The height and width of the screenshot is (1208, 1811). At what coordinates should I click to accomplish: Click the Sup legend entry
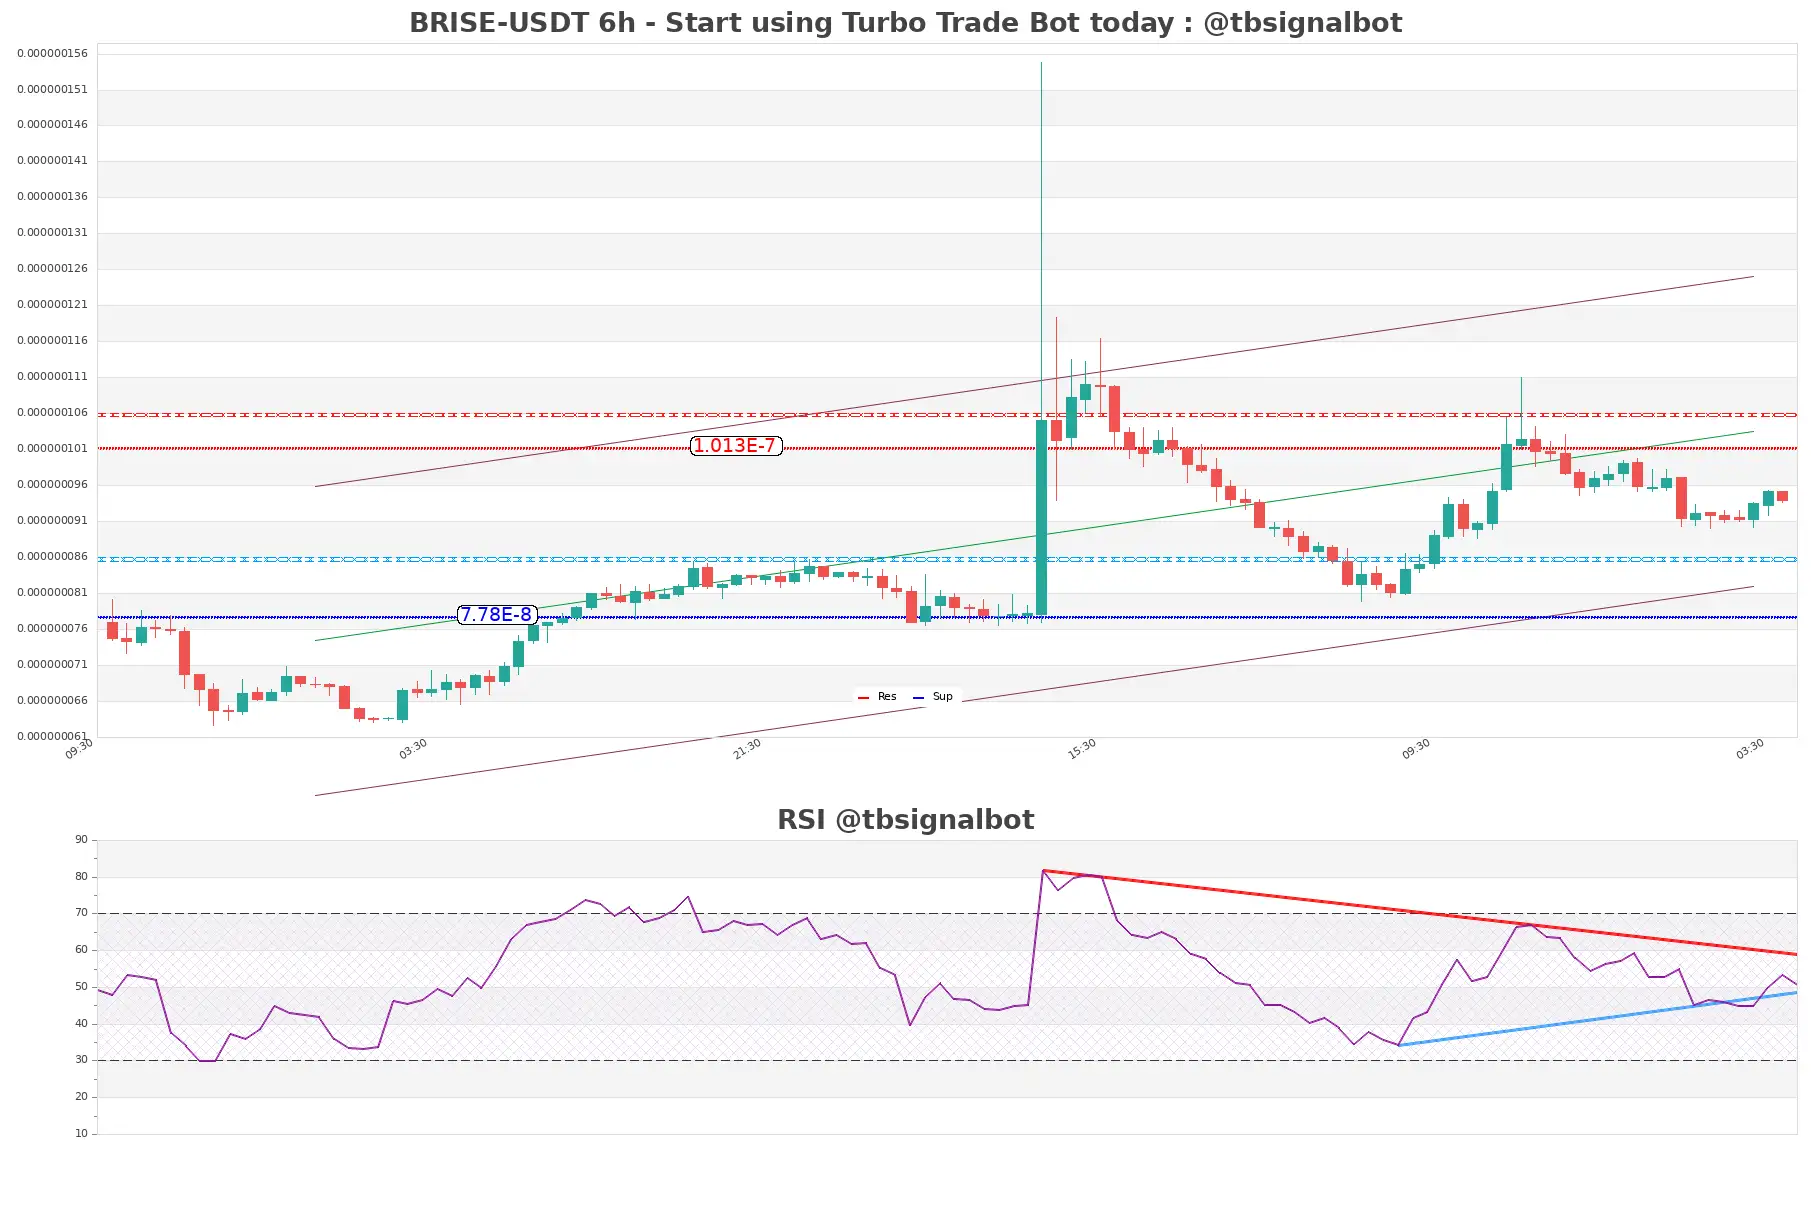click(x=933, y=697)
